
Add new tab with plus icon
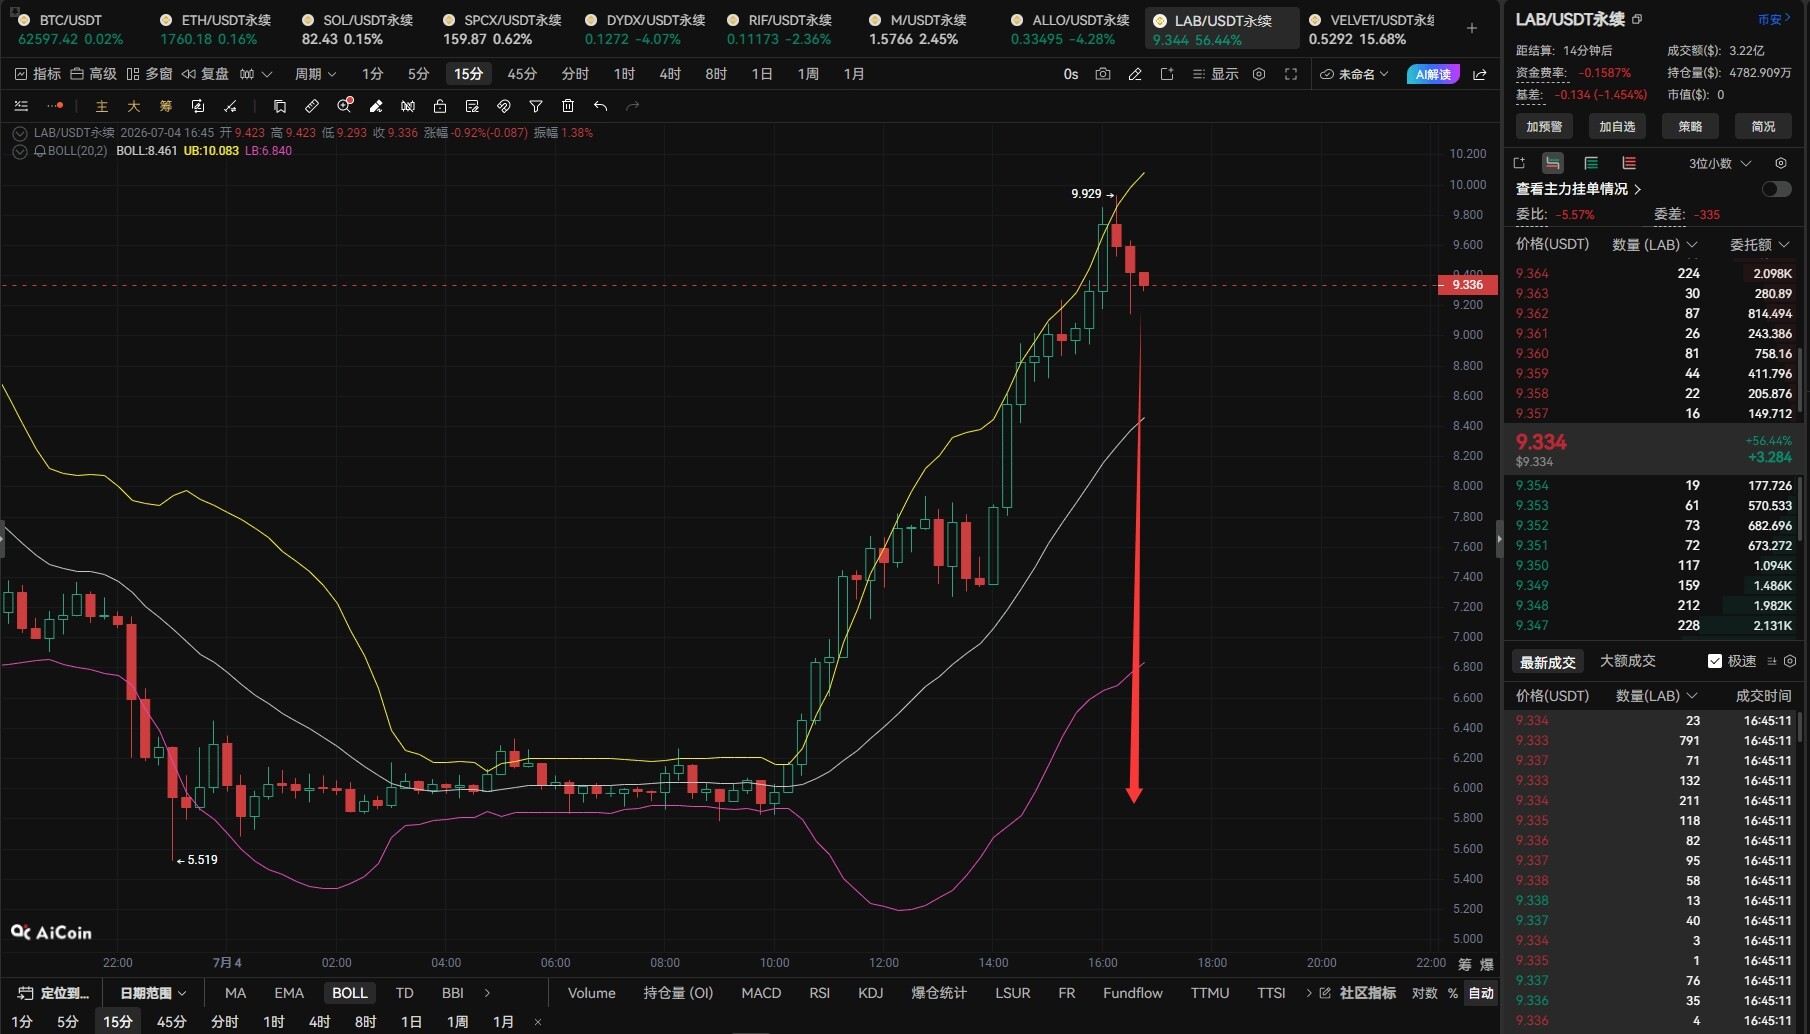(x=1472, y=28)
